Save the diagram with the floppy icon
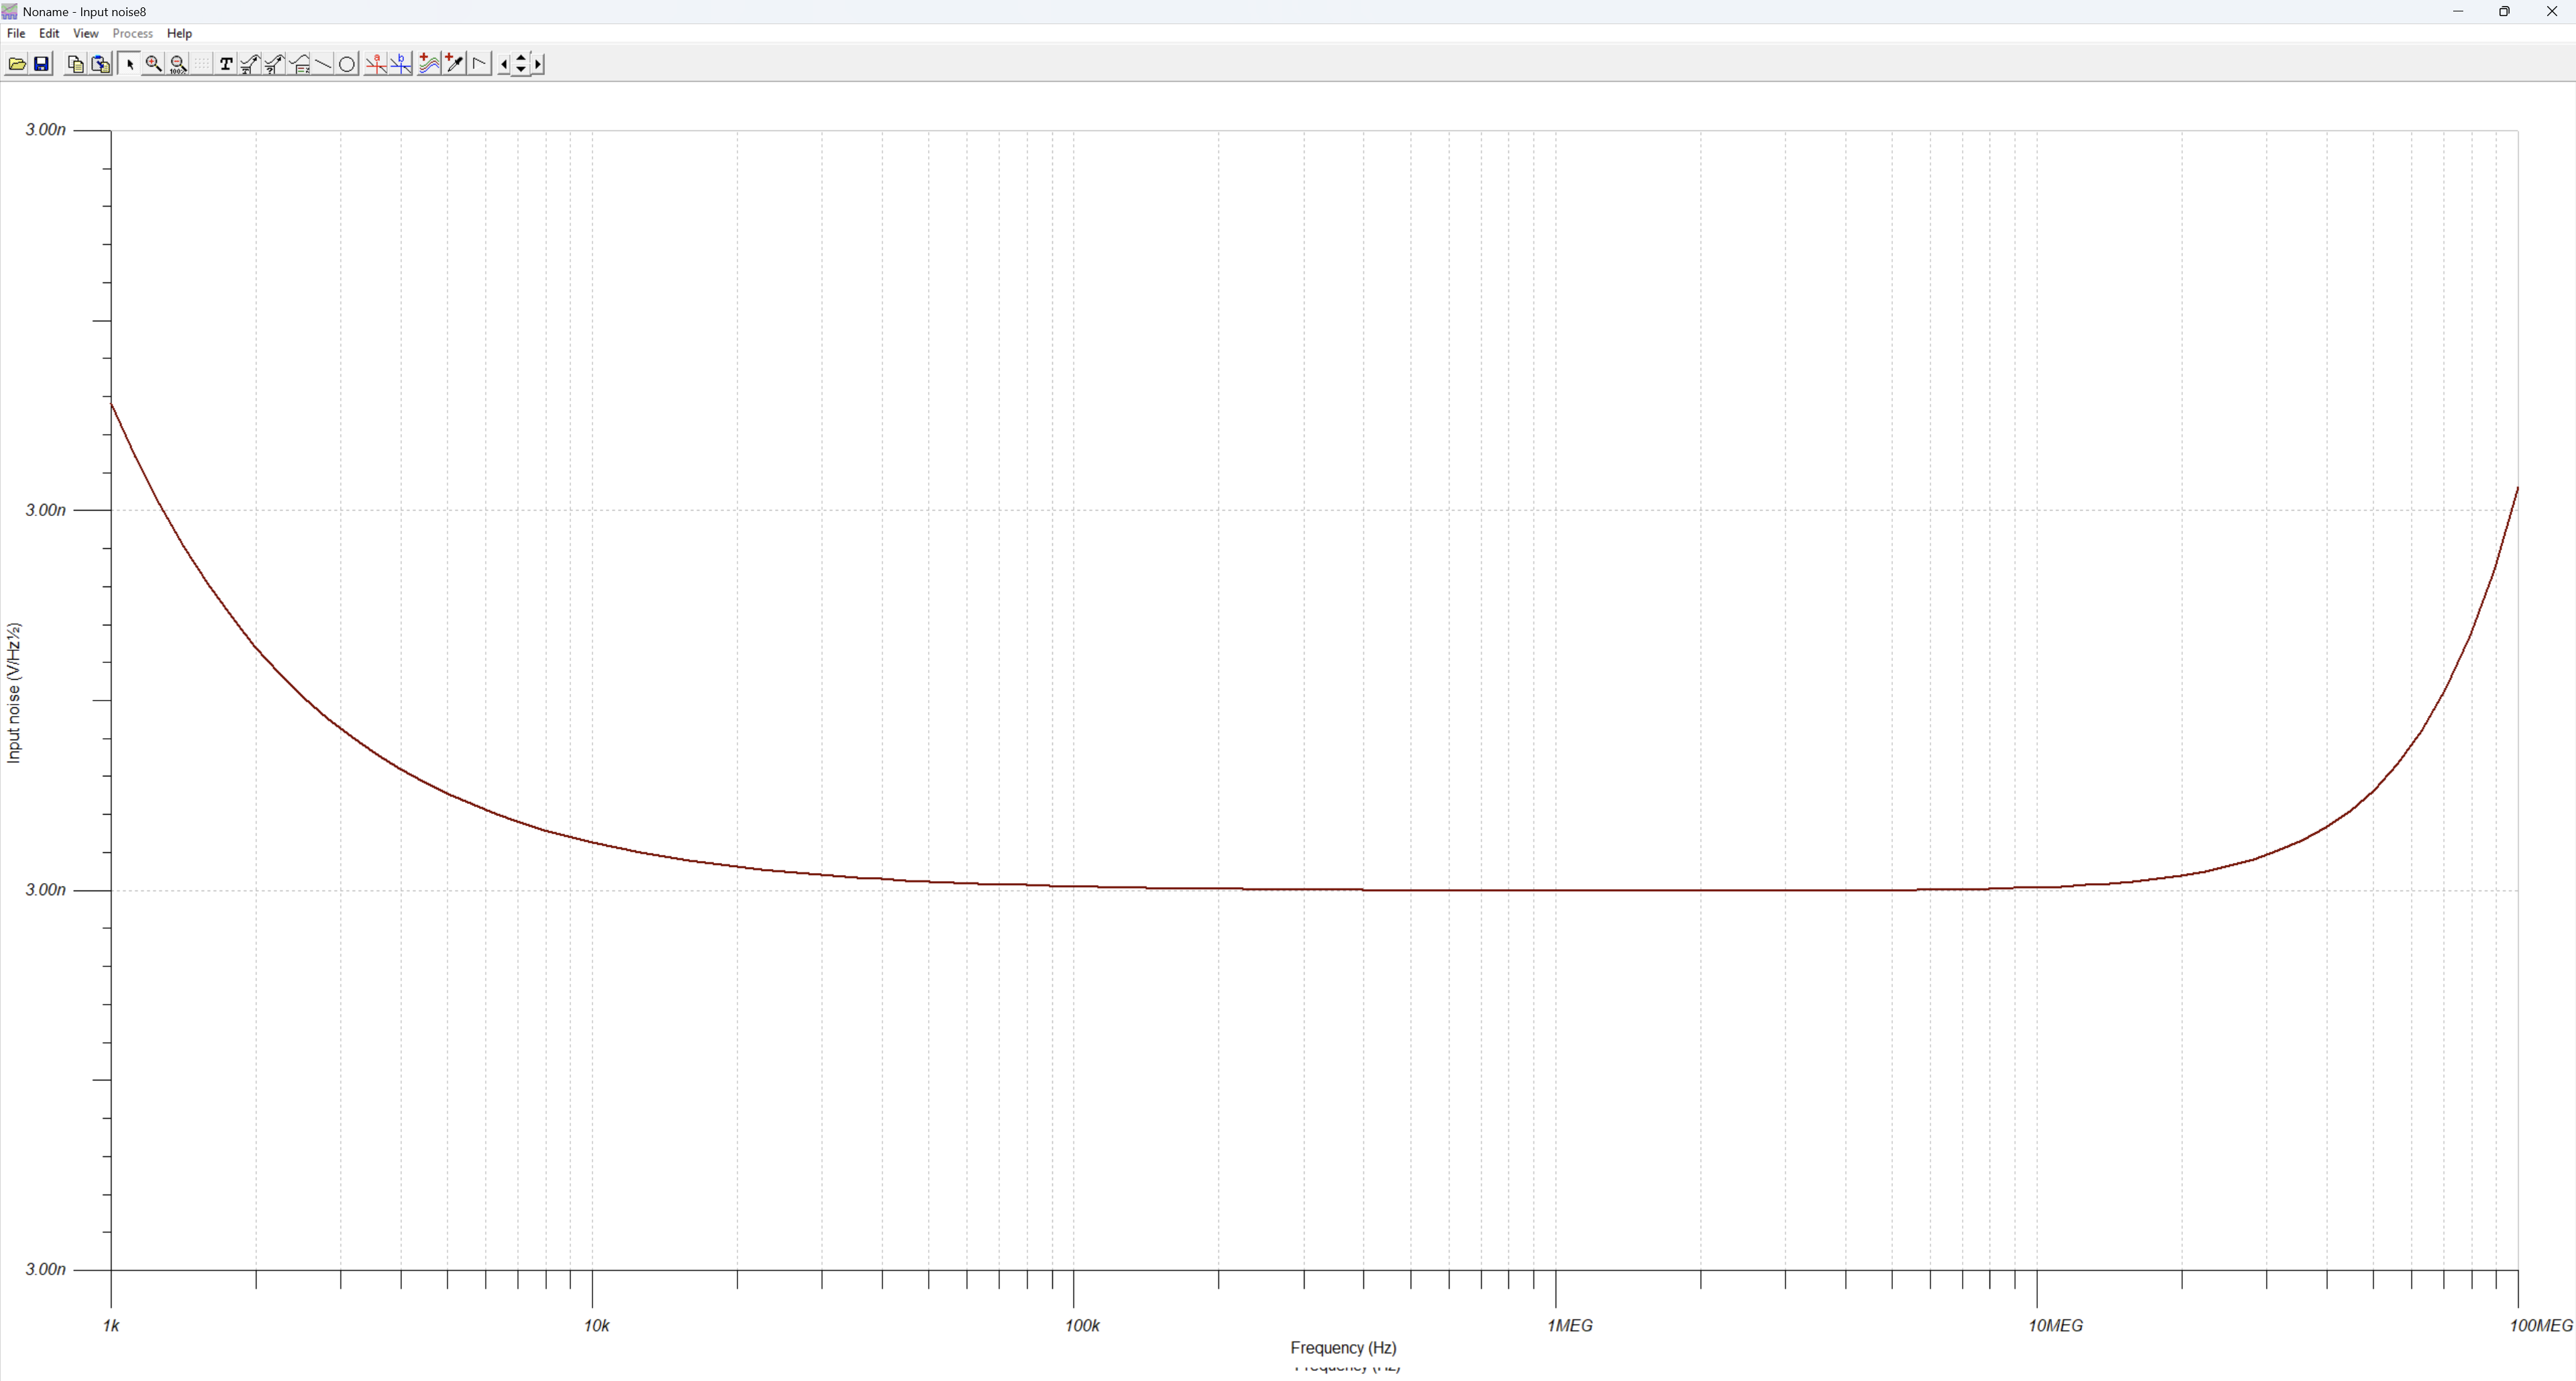Screen dimensions: 2576x1381 click(x=41, y=64)
